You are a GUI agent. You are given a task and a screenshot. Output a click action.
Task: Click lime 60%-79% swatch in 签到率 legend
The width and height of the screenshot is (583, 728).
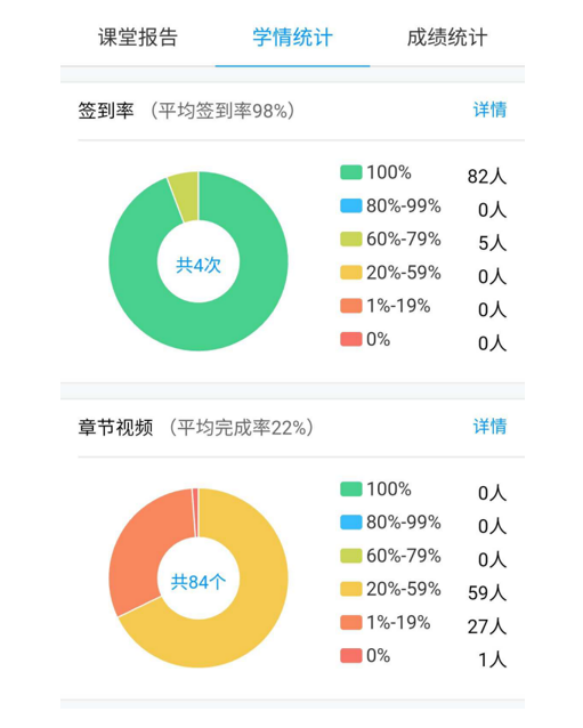point(351,239)
